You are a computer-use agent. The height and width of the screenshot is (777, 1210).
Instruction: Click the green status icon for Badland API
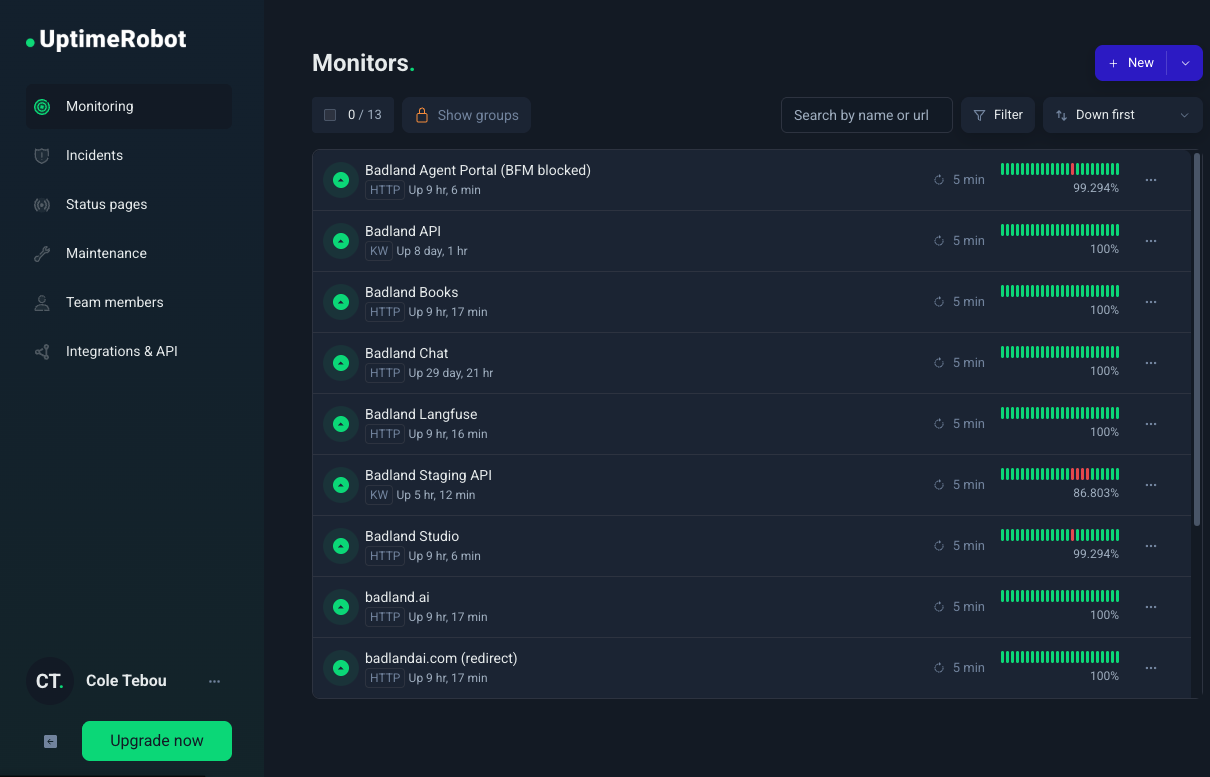point(340,241)
